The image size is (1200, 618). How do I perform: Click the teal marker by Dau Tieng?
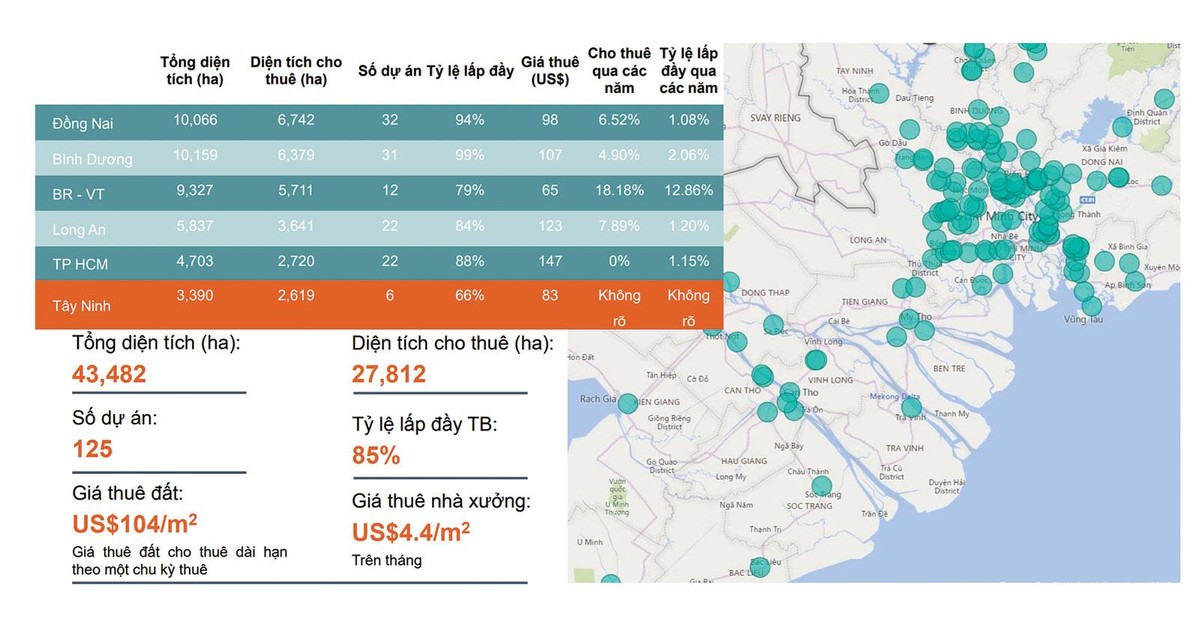pyautogui.click(x=881, y=94)
